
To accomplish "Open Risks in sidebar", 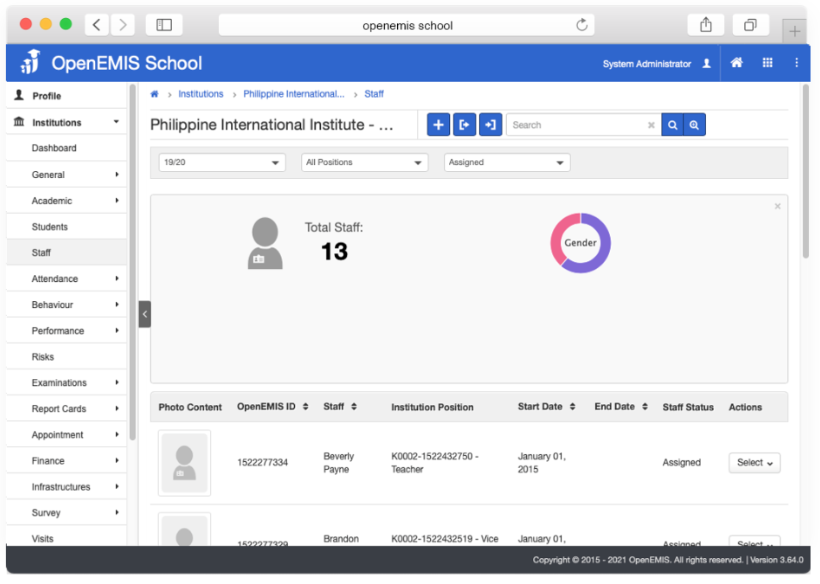I will (x=66, y=357).
